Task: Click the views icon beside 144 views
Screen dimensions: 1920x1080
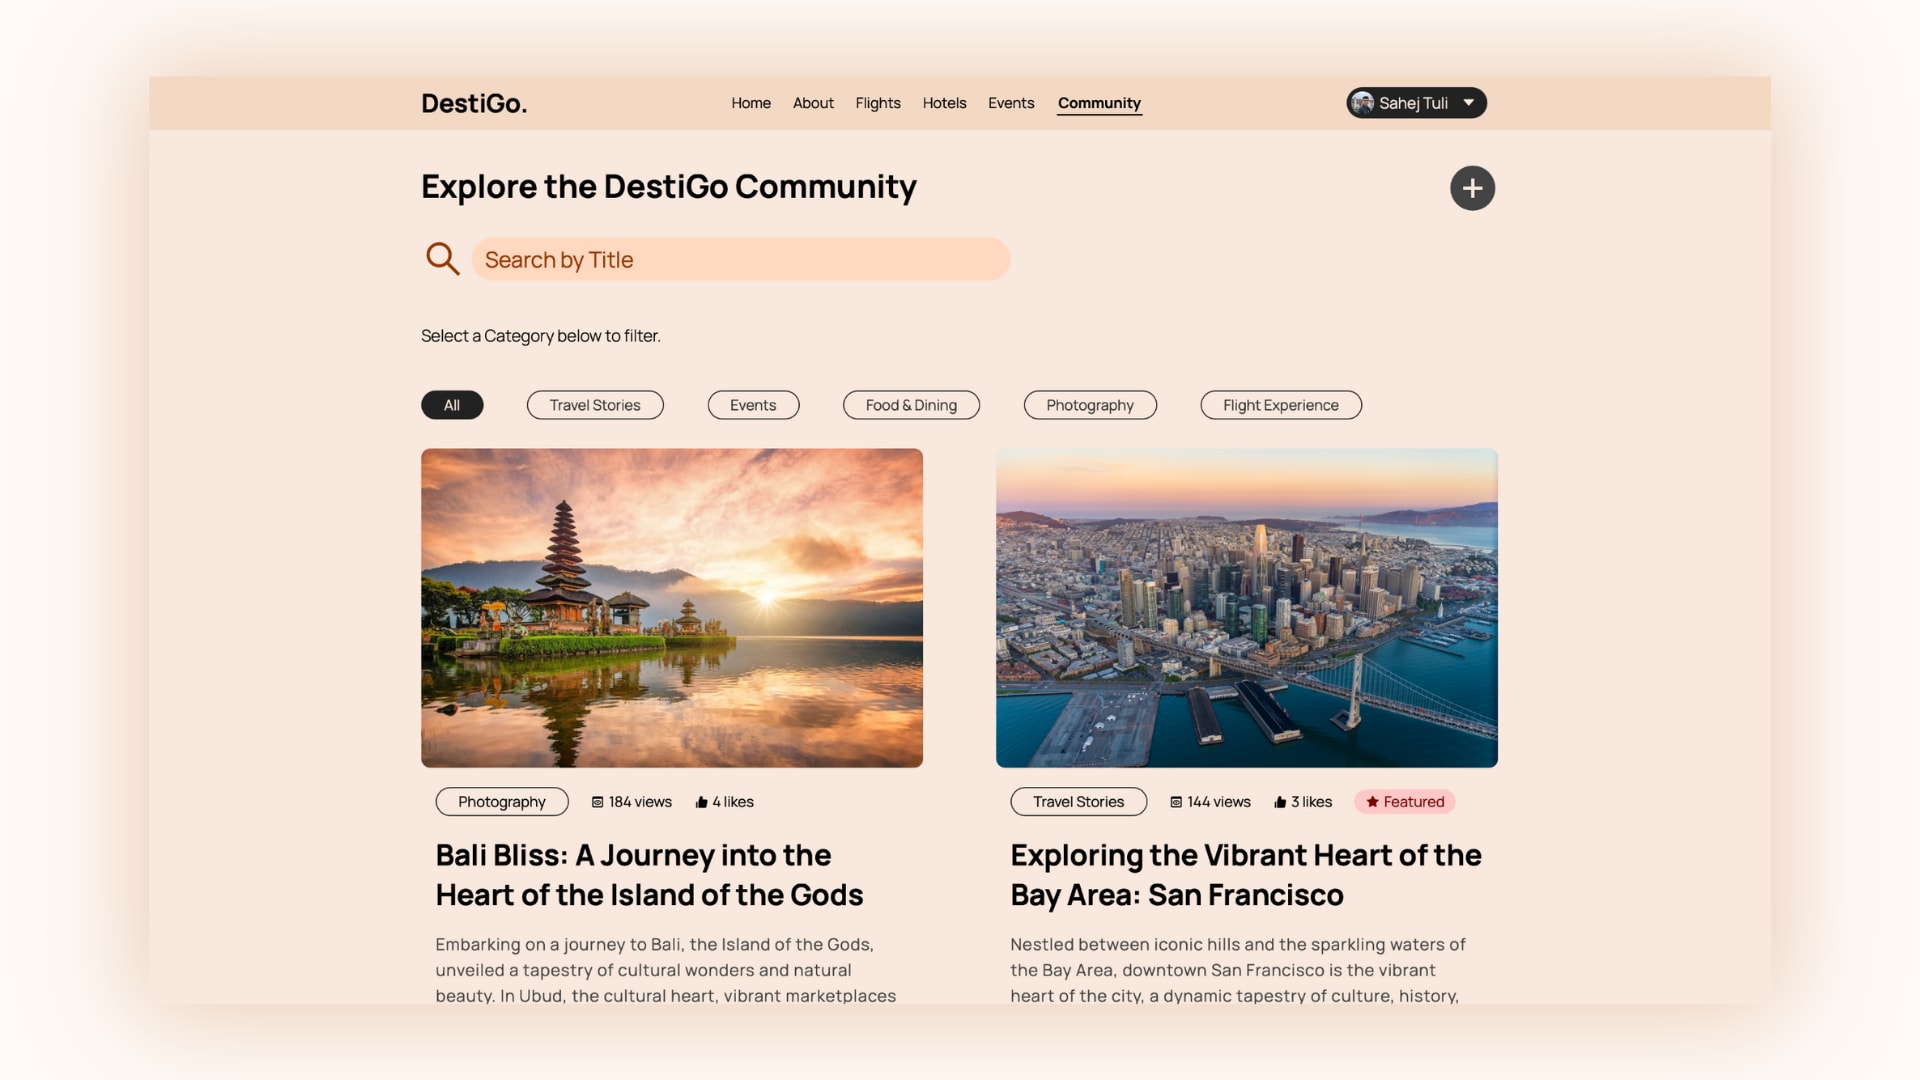Action: pos(1176,802)
